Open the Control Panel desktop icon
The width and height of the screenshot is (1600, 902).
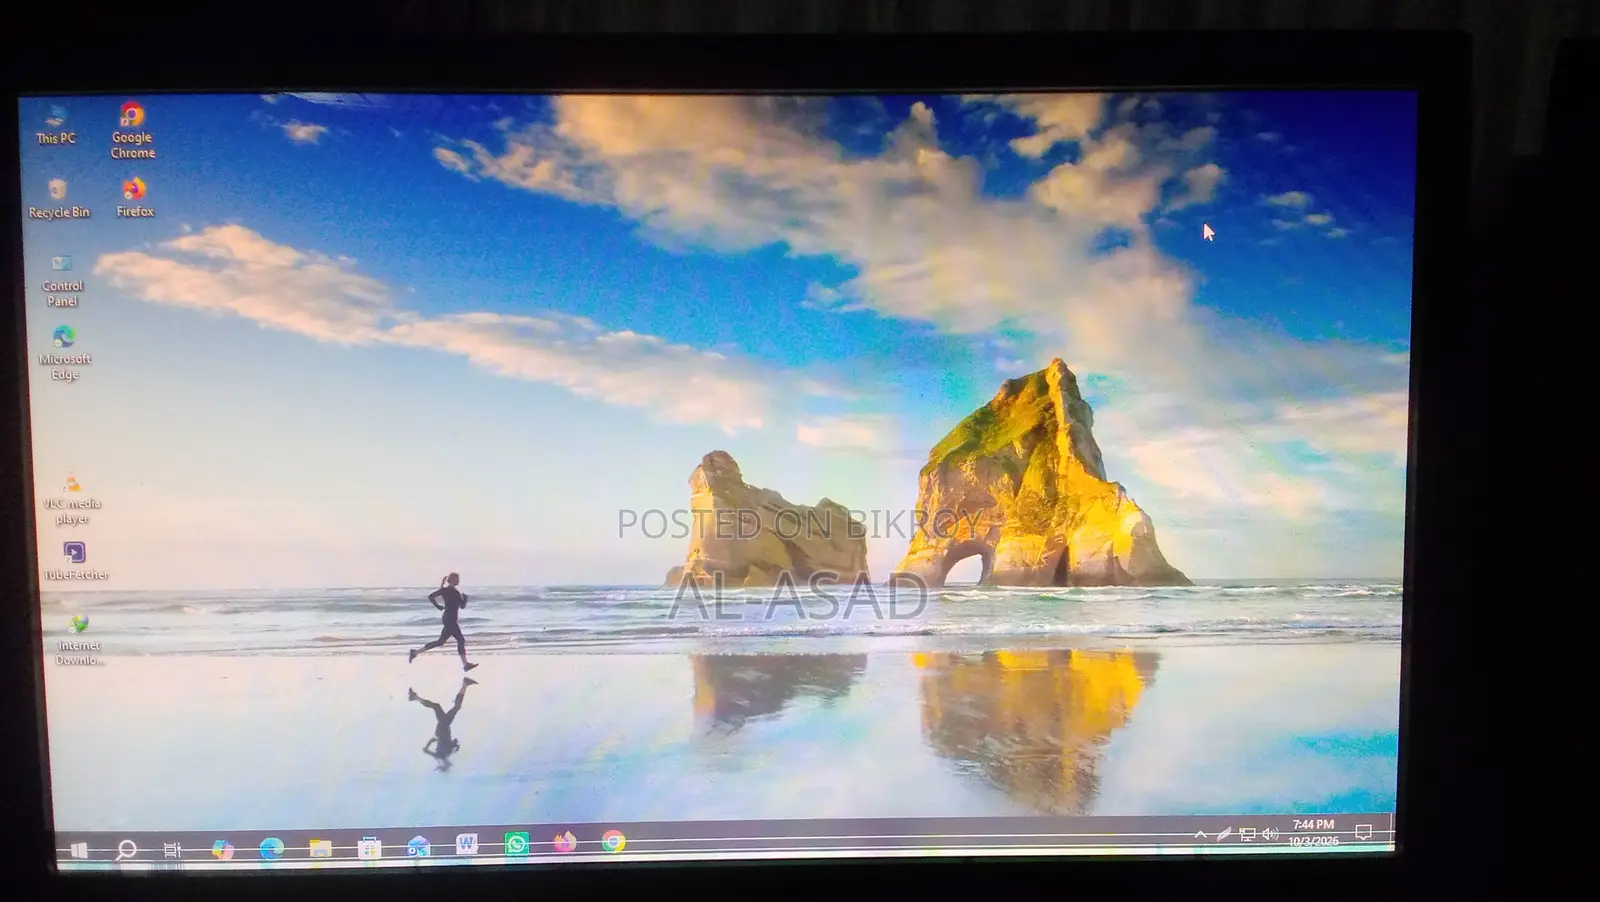click(x=62, y=280)
